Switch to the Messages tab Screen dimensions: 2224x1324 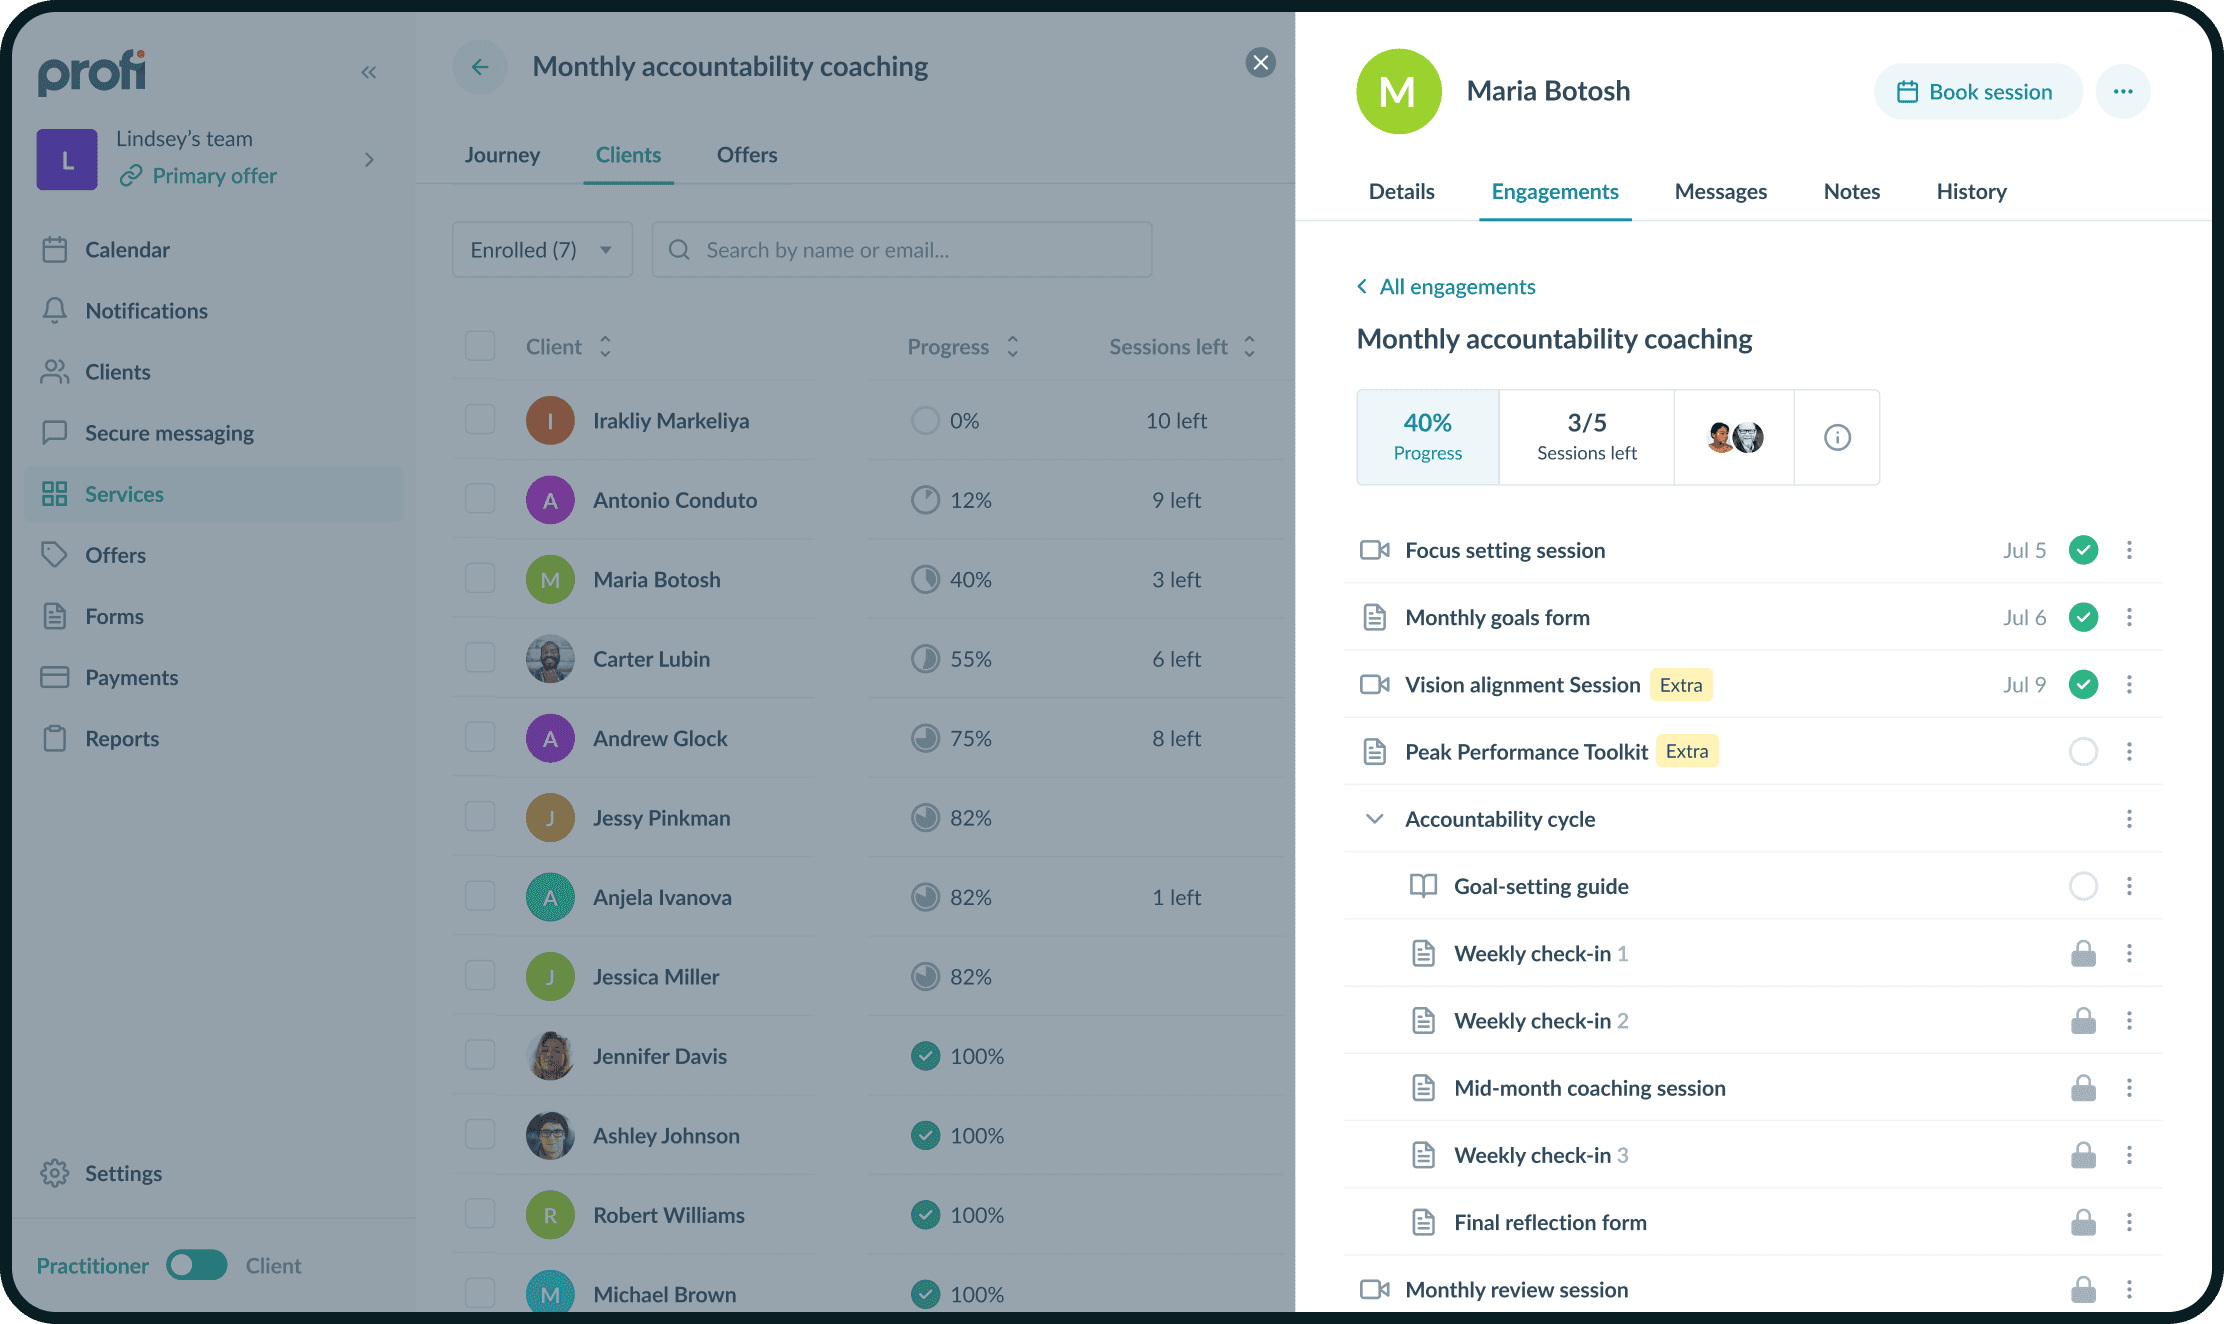coord(1720,192)
